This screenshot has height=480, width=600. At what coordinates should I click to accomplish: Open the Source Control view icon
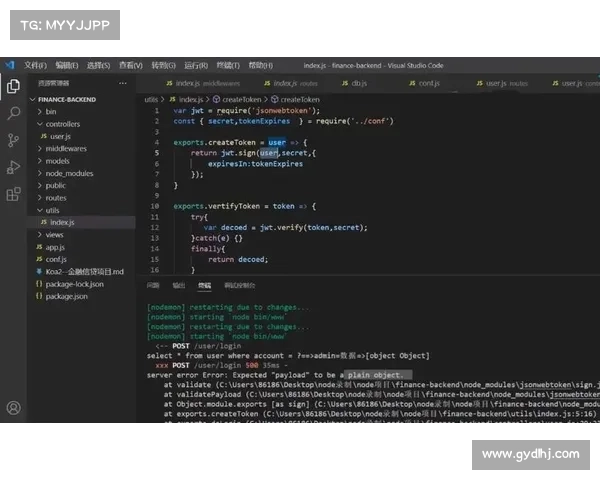point(13,140)
